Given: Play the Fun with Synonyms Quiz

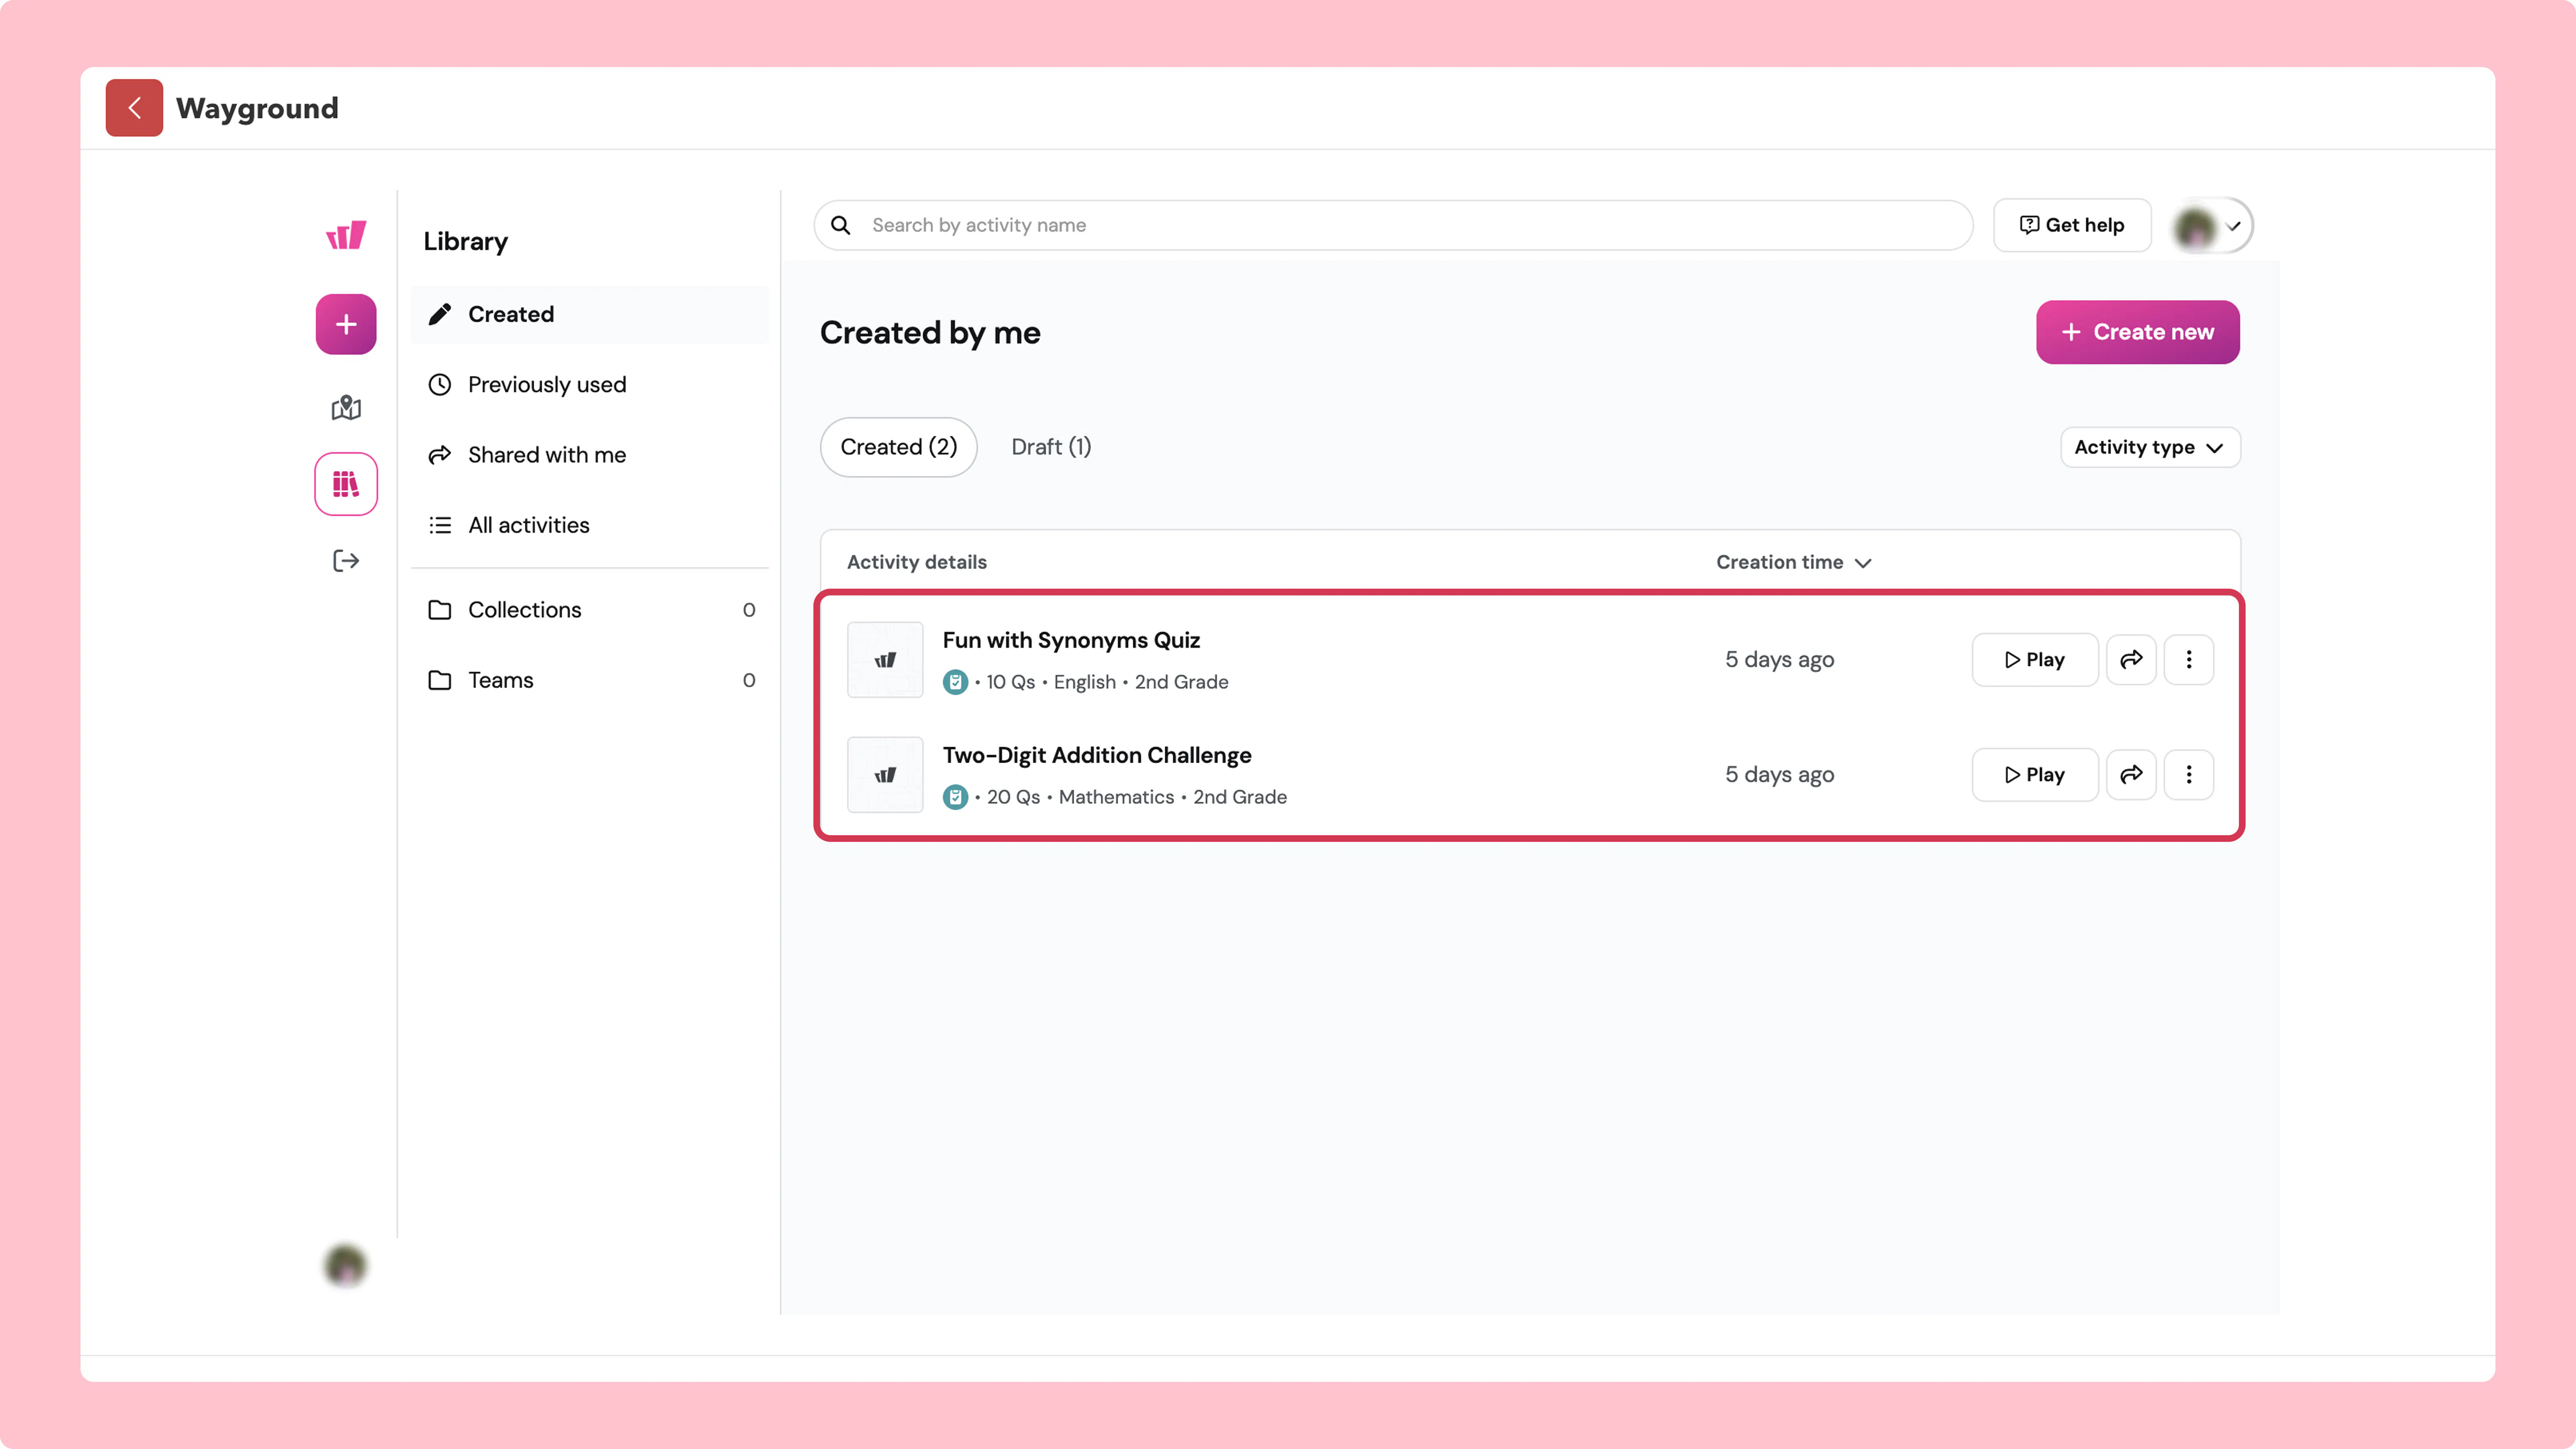Looking at the screenshot, I should 2035,659.
